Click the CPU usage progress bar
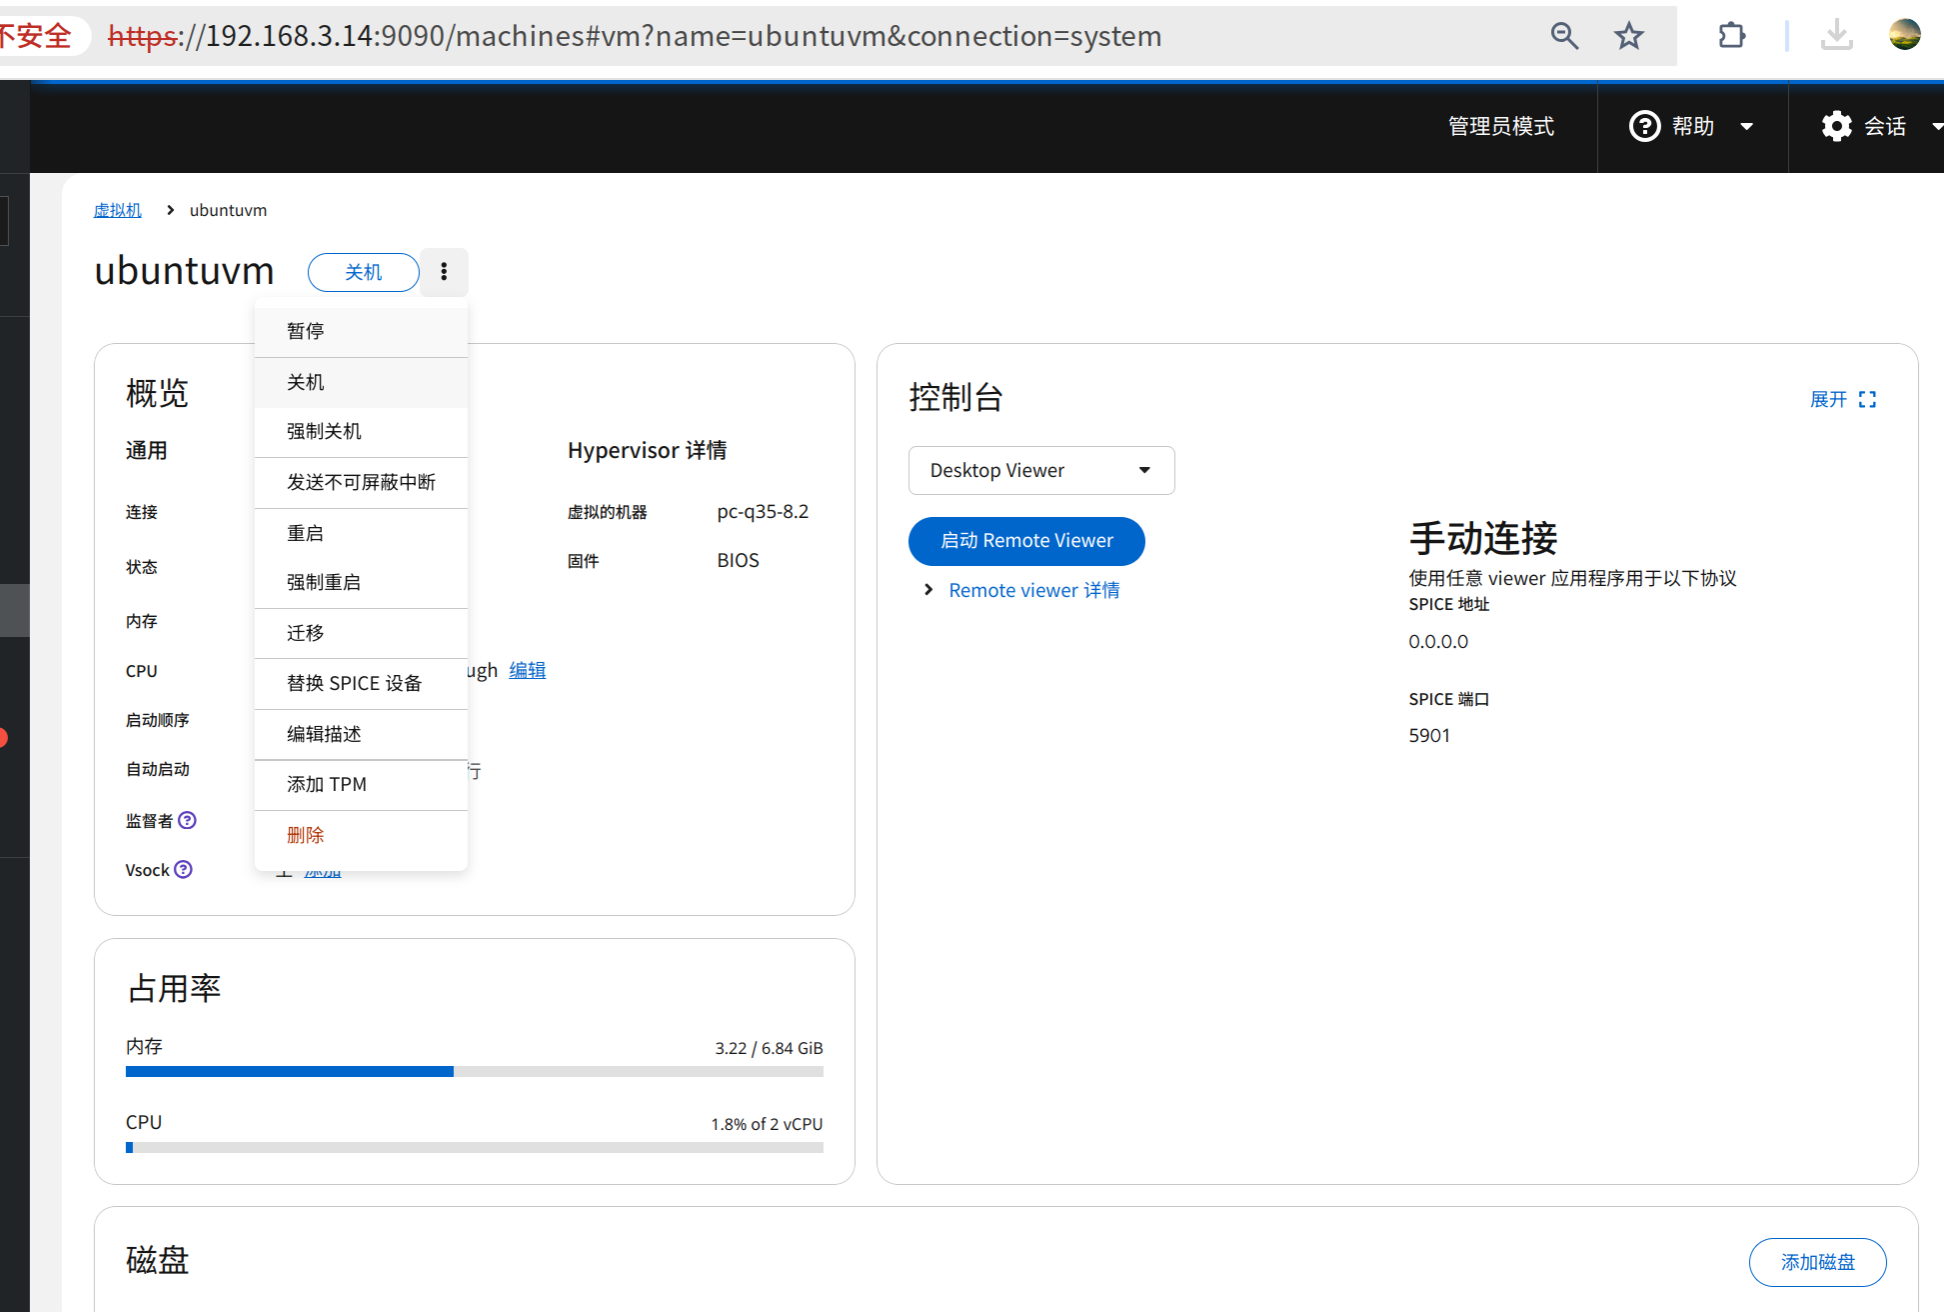This screenshot has width=1944, height=1312. 474,1147
